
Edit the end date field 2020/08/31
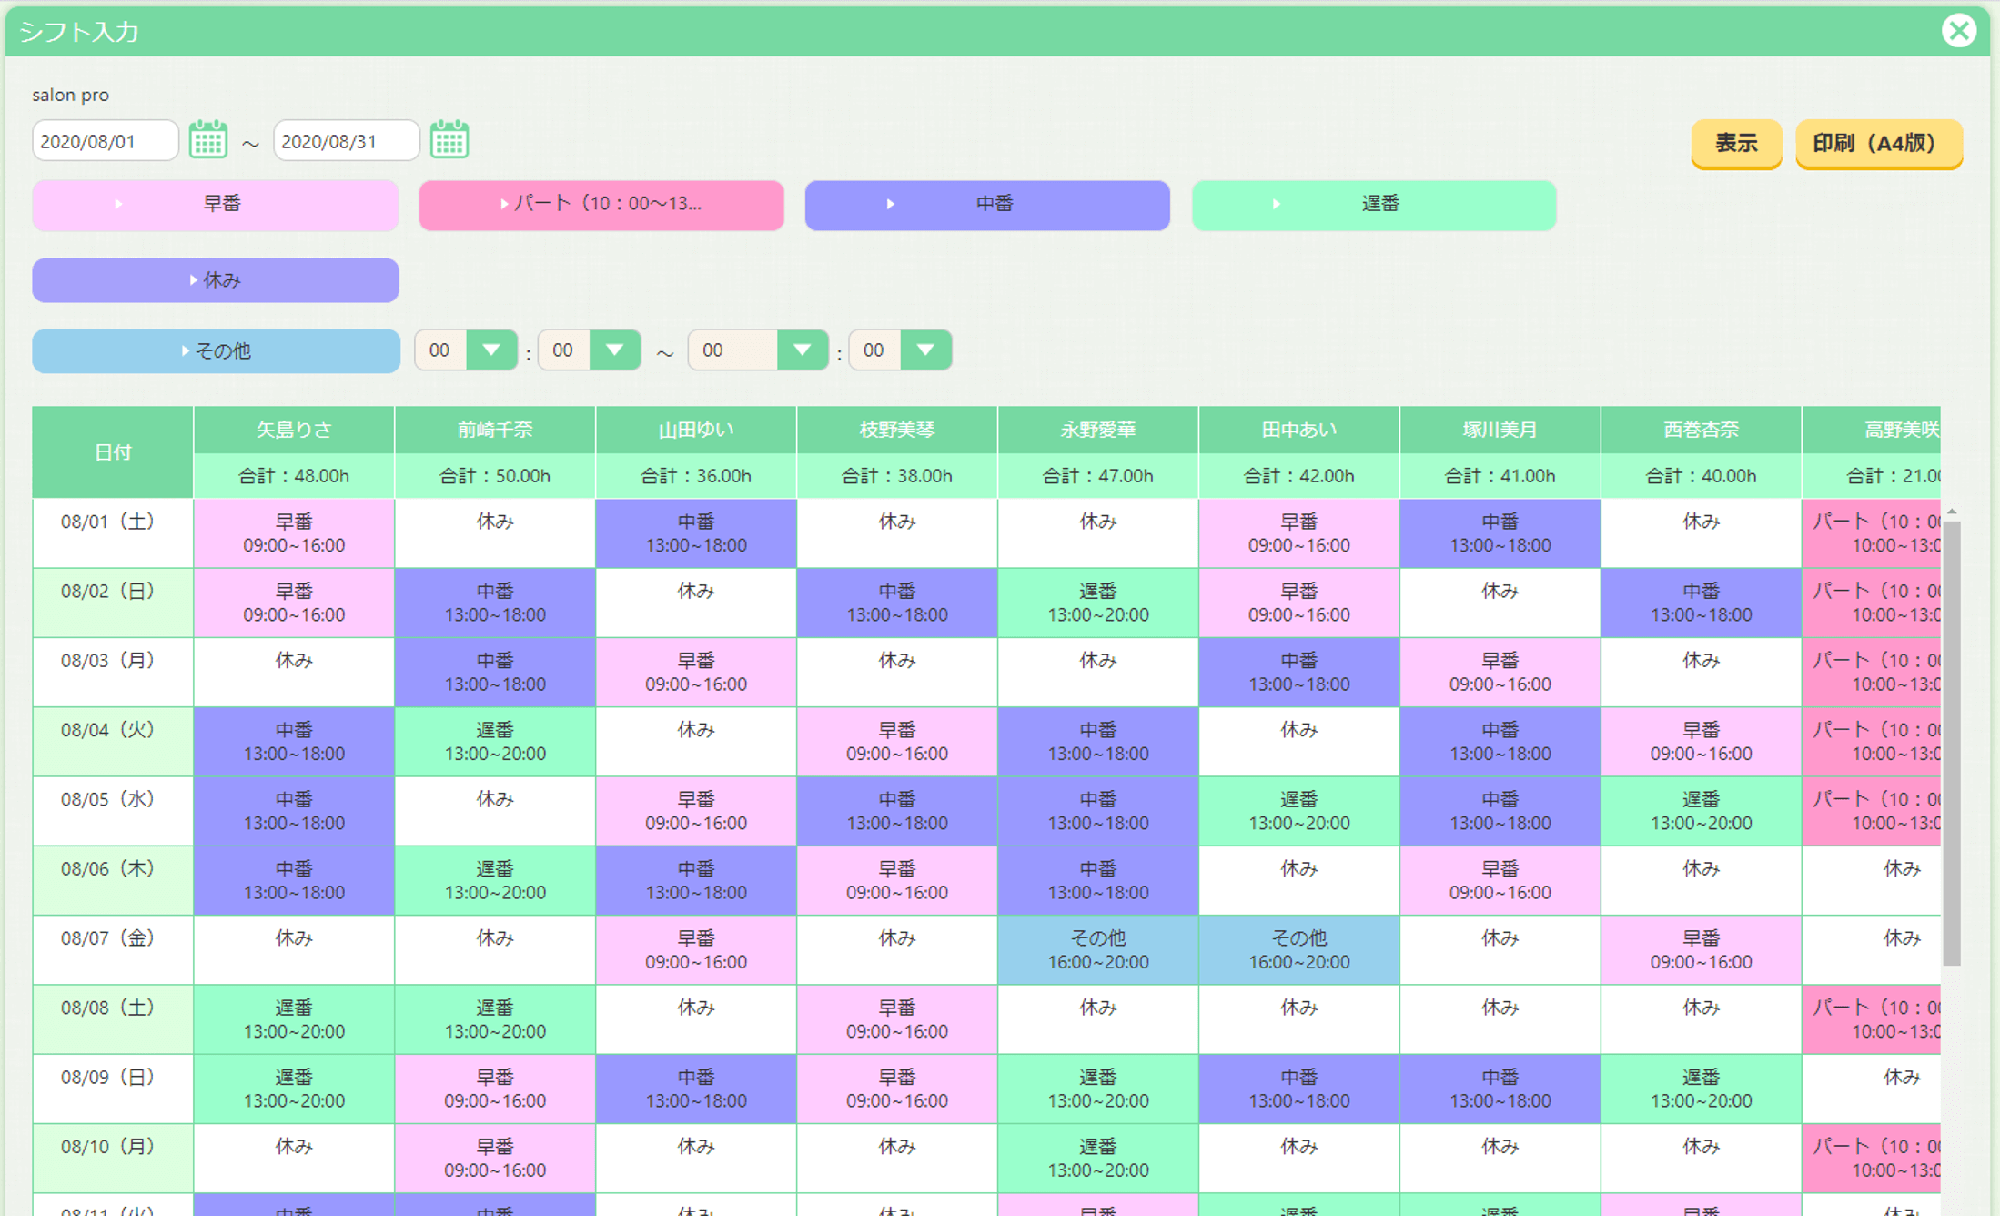347,140
